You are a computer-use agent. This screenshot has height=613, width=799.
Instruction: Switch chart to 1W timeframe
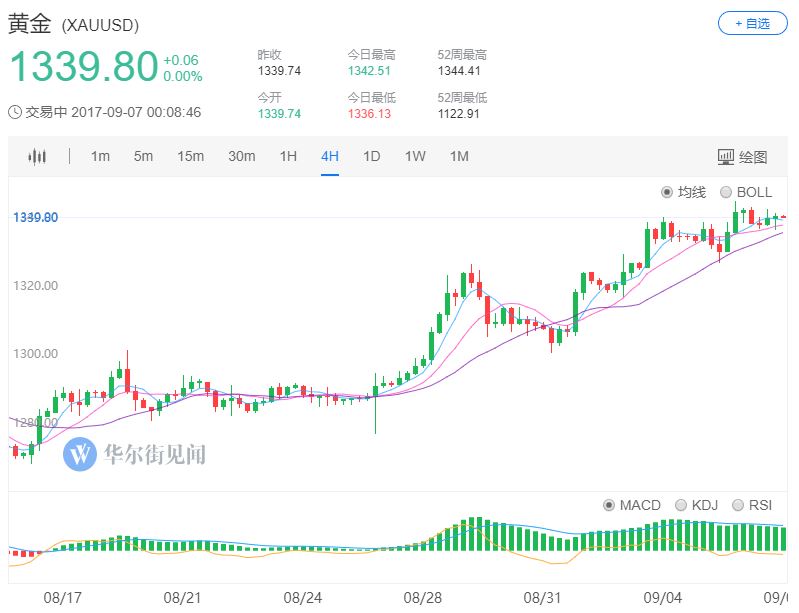[x=415, y=156]
